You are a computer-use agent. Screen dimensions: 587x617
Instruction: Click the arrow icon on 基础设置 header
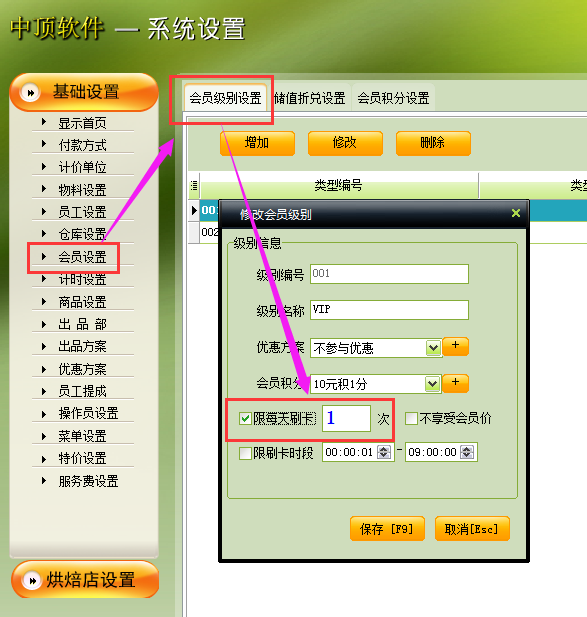click(x=30, y=93)
